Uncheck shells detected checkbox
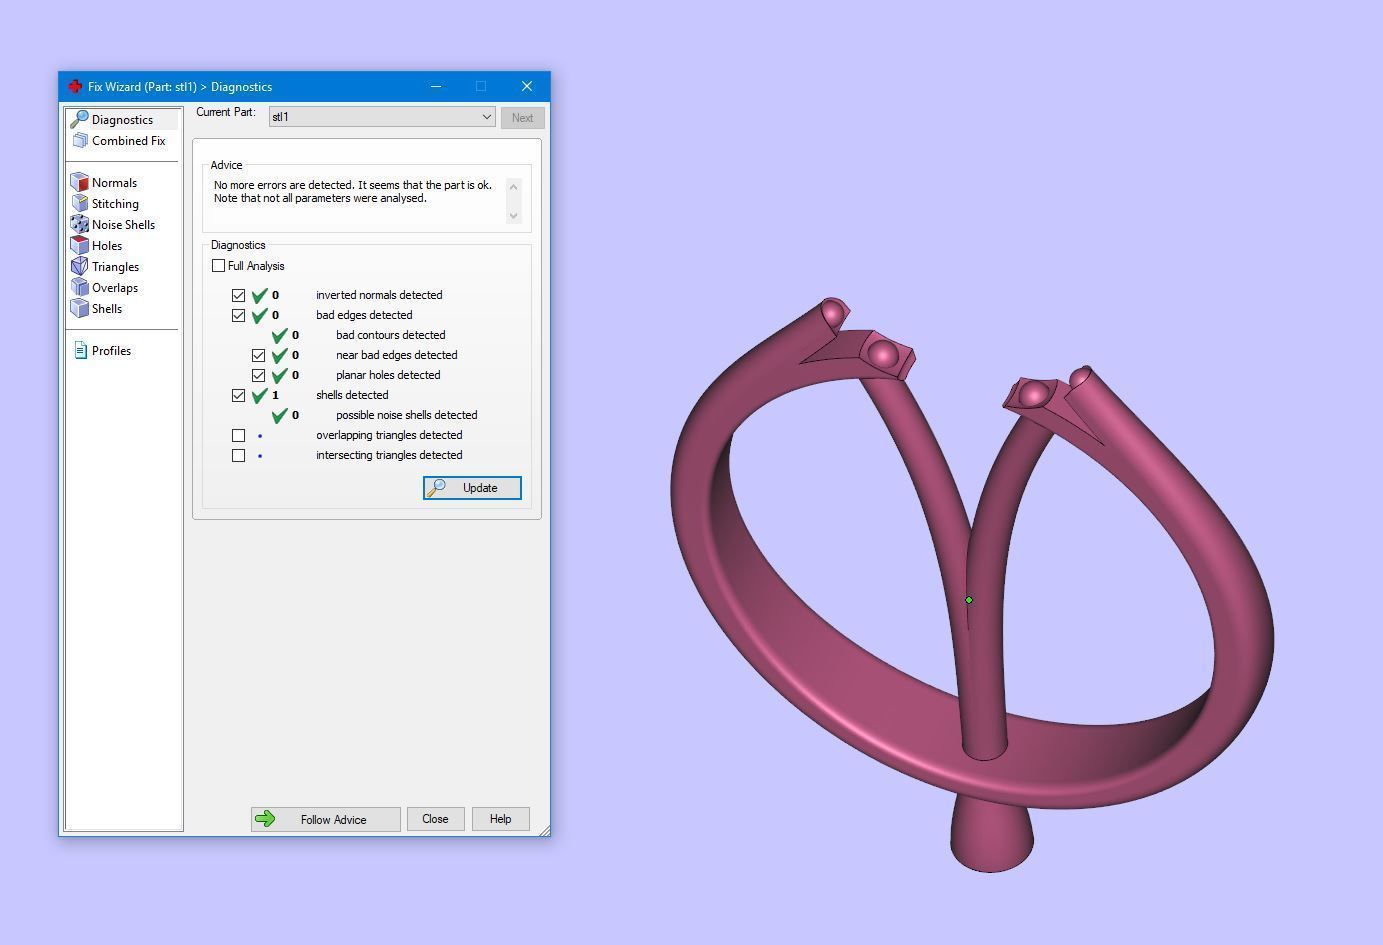The width and height of the screenshot is (1383, 945). (x=238, y=395)
